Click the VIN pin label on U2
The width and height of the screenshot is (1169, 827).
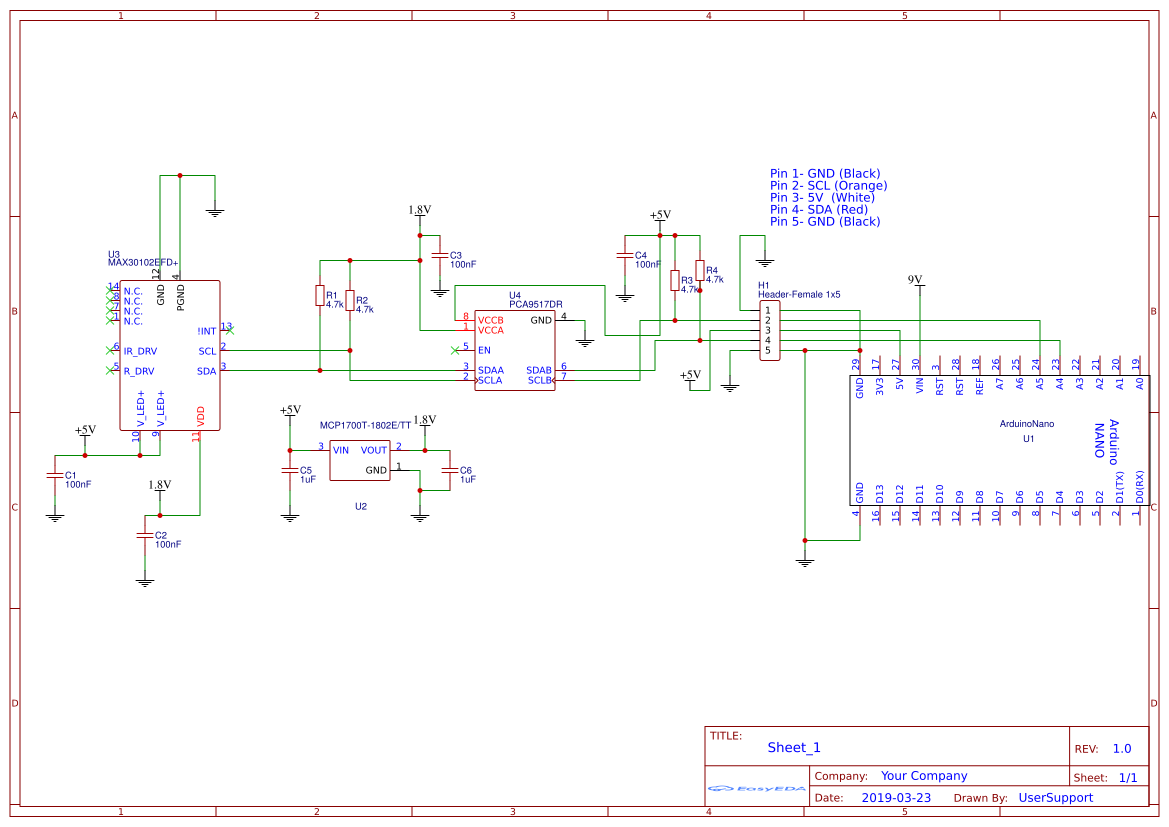(x=341, y=450)
